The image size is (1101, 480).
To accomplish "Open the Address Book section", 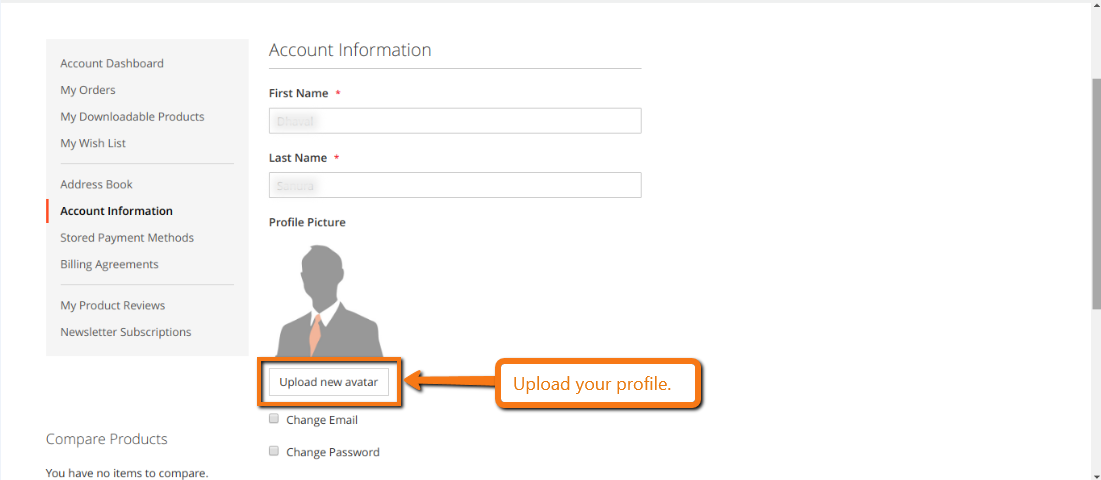I will click(96, 185).
